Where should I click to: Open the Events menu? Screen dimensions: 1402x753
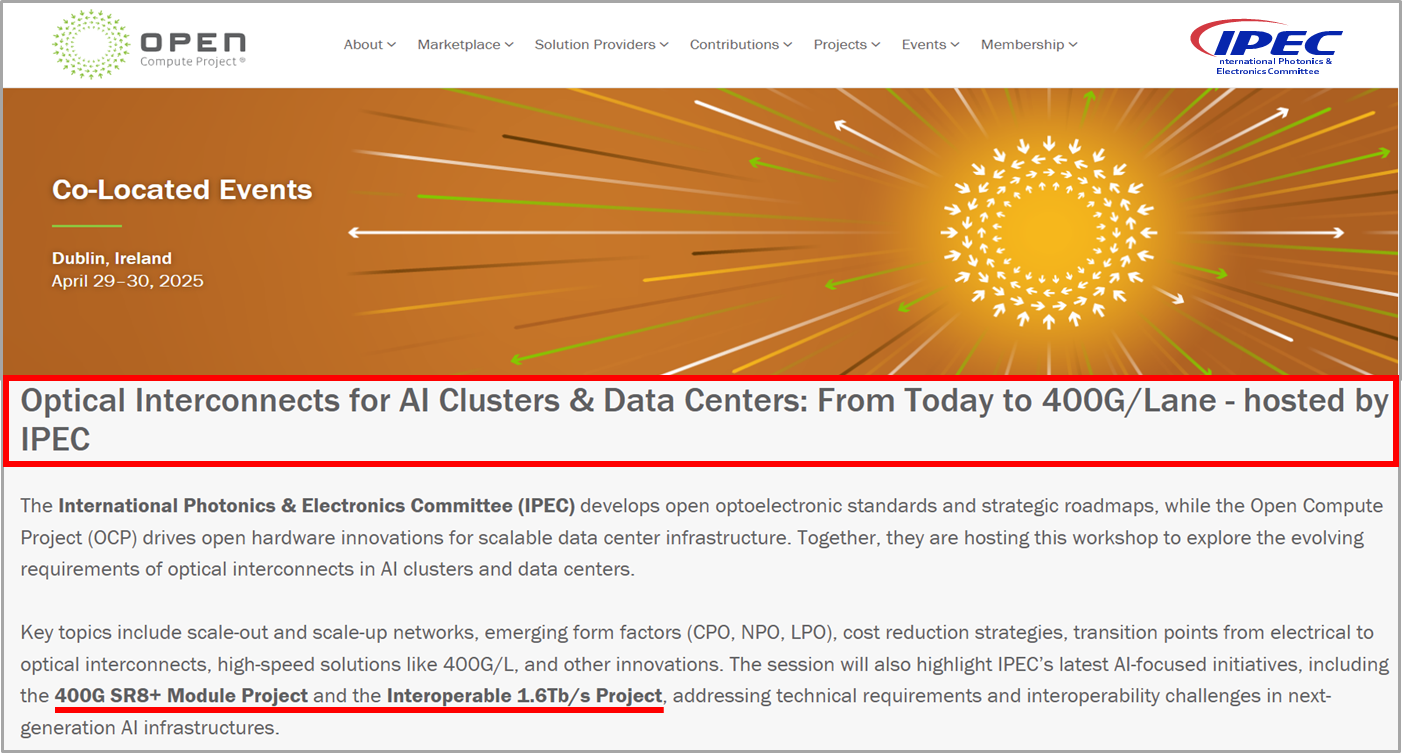click(x=930, y=45)
